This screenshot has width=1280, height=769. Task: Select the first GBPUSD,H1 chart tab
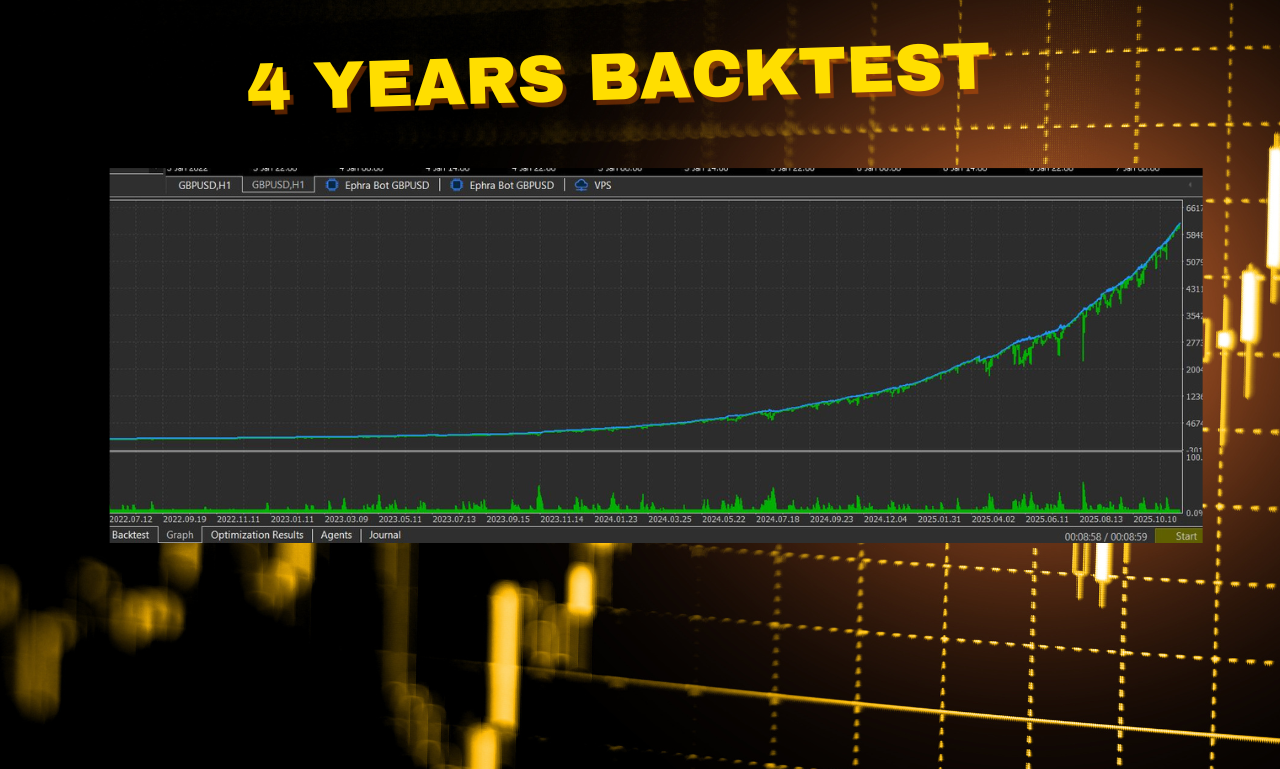pyautogui.click(x=204, y=185)
